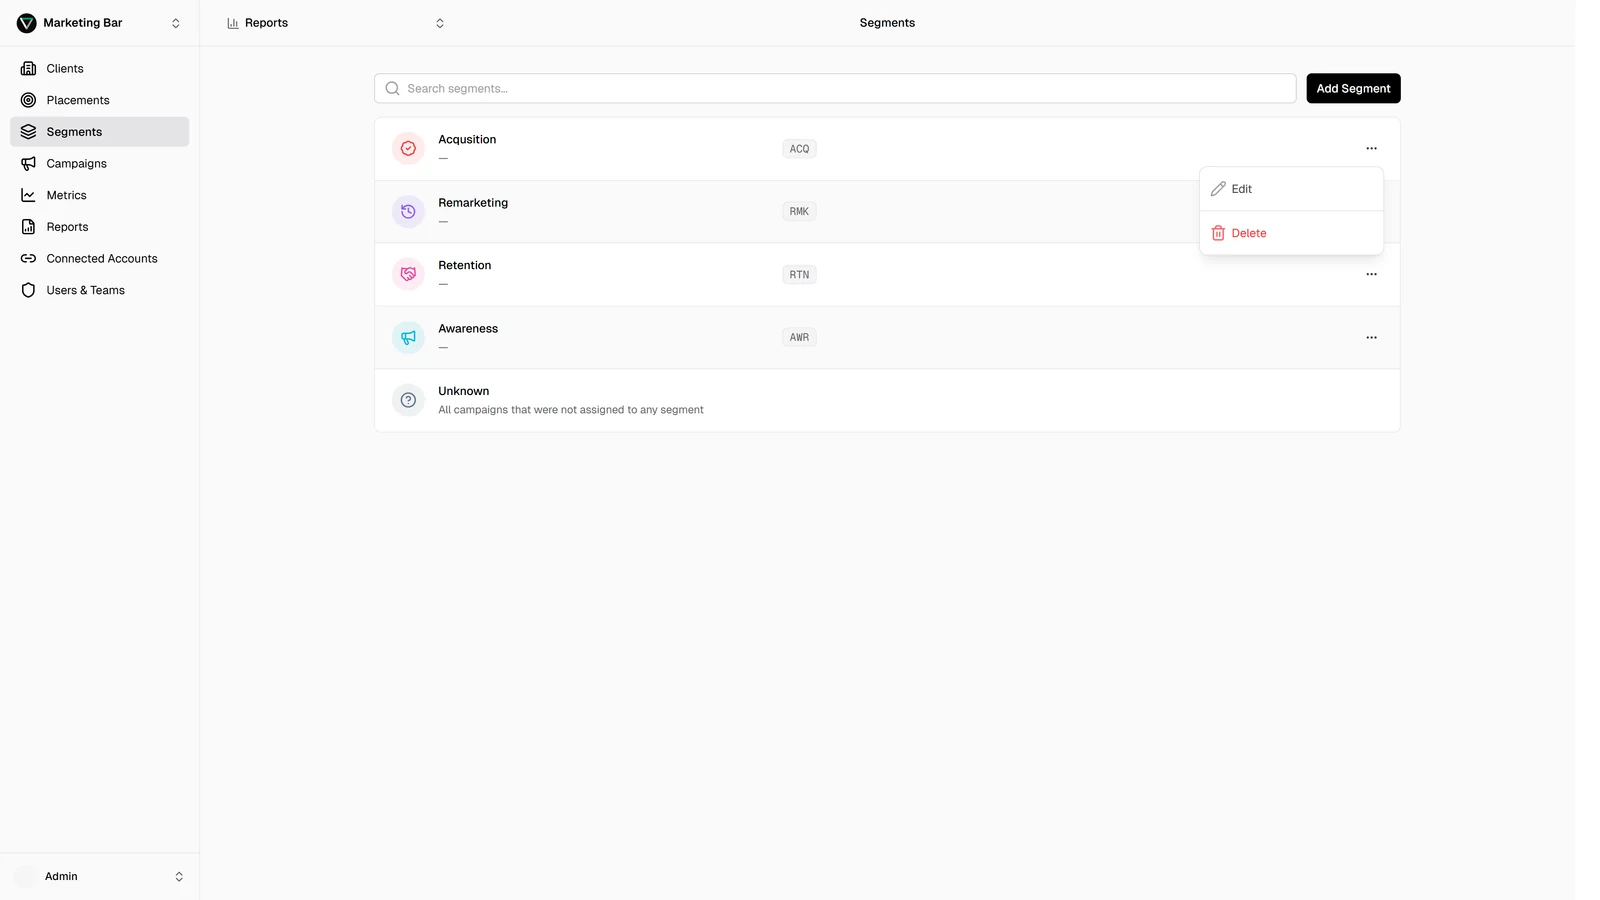The height and width of the screenshot is (900, 1600).
Task: Click the ACQ code badge
Action: click(799, 149)
